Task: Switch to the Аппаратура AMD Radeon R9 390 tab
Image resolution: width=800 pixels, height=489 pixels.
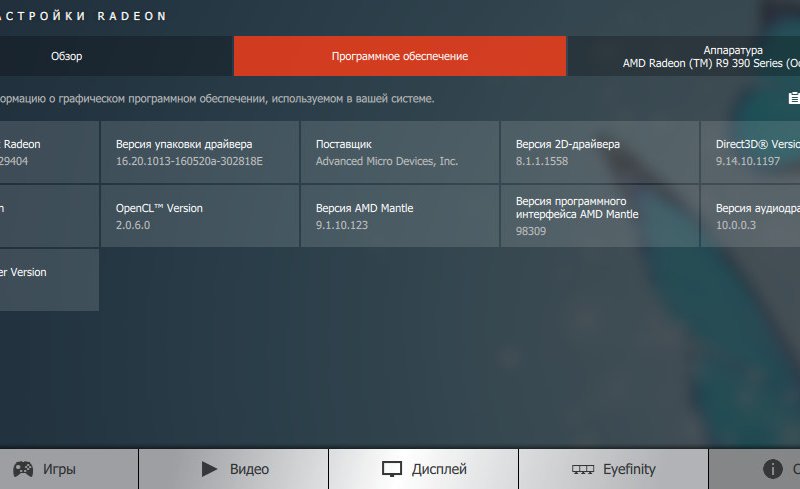Action: 684,56
